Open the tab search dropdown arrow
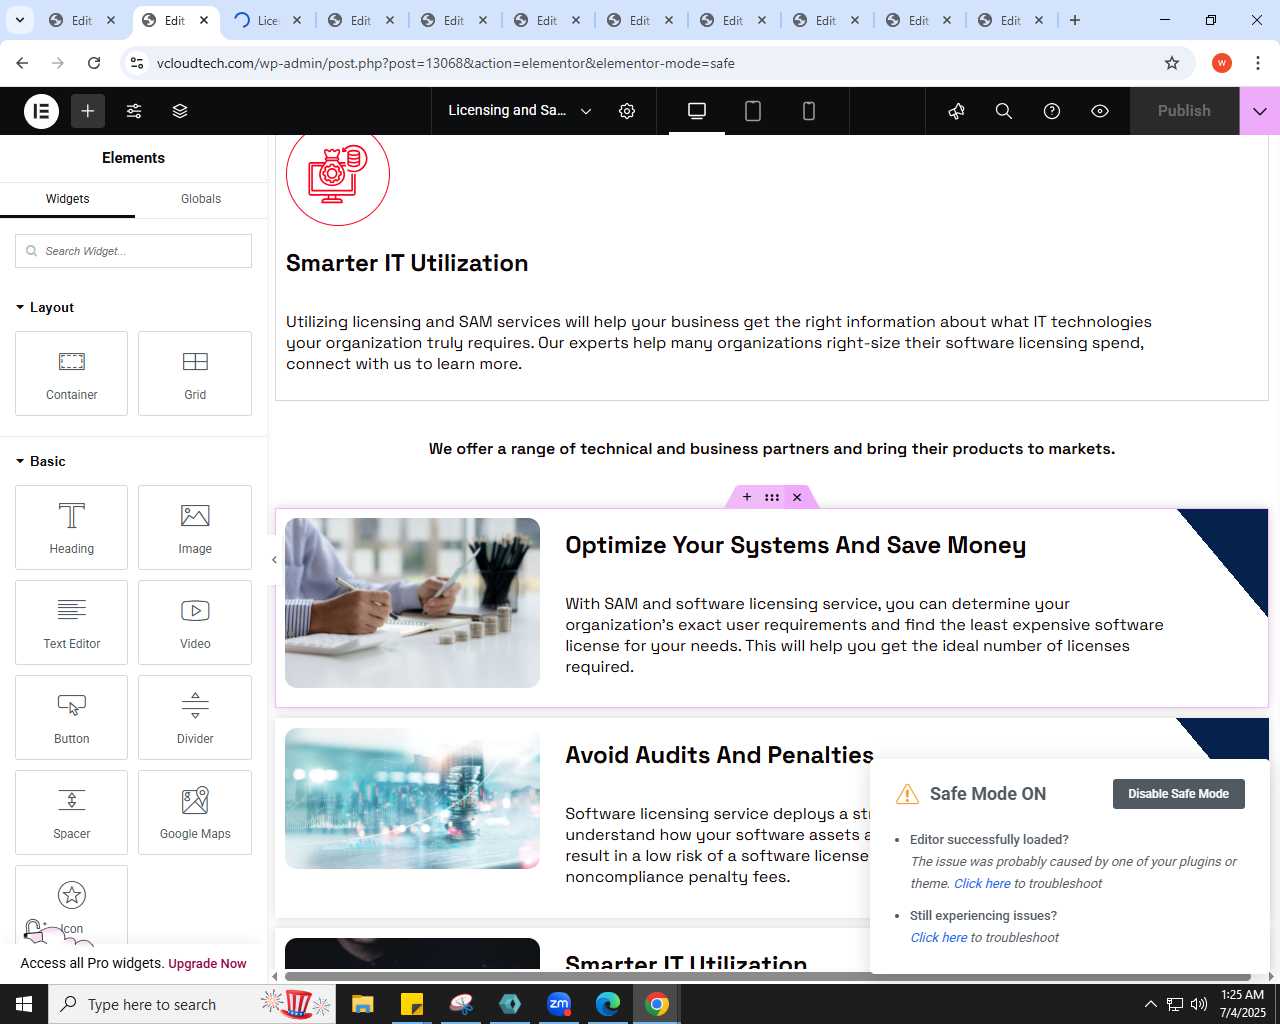The width and height of the screenshot is (1280, 1024). tap(19, 20)
